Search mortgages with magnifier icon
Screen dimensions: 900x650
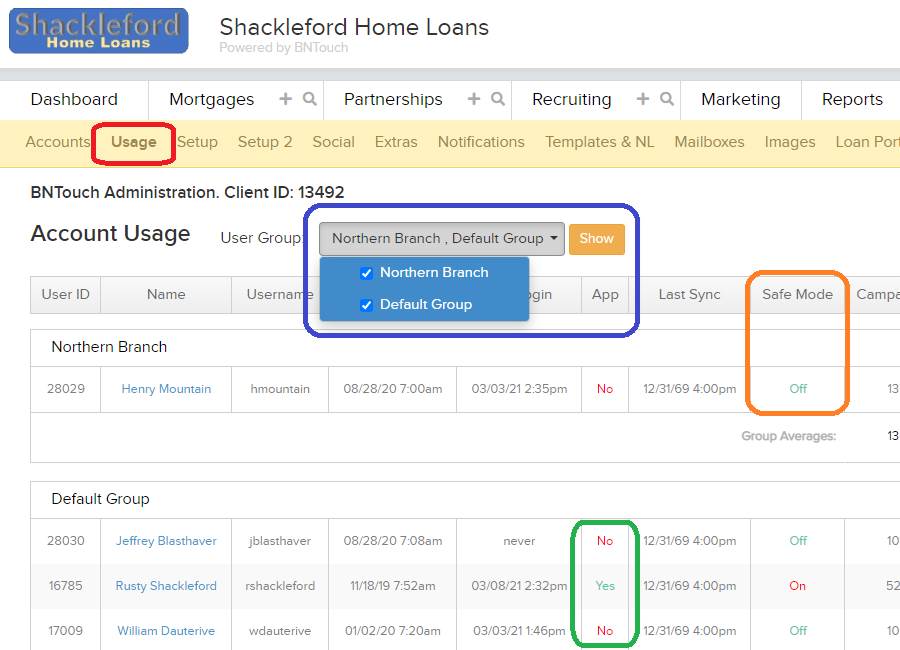pyautogui.click(x=309, y=99)
